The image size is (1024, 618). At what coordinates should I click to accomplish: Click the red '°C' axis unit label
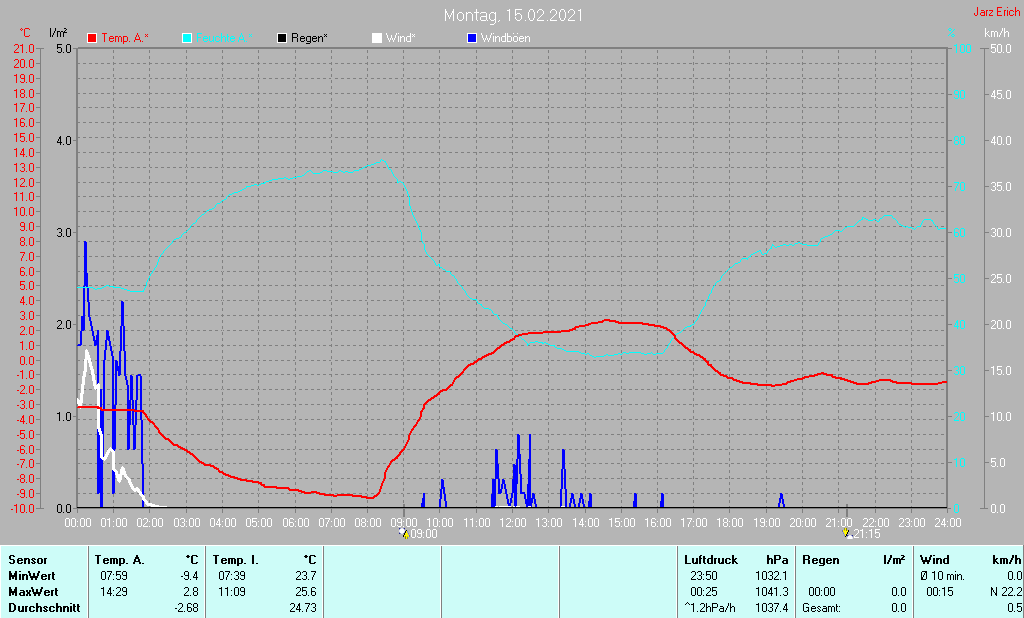[x=25, y=33]
